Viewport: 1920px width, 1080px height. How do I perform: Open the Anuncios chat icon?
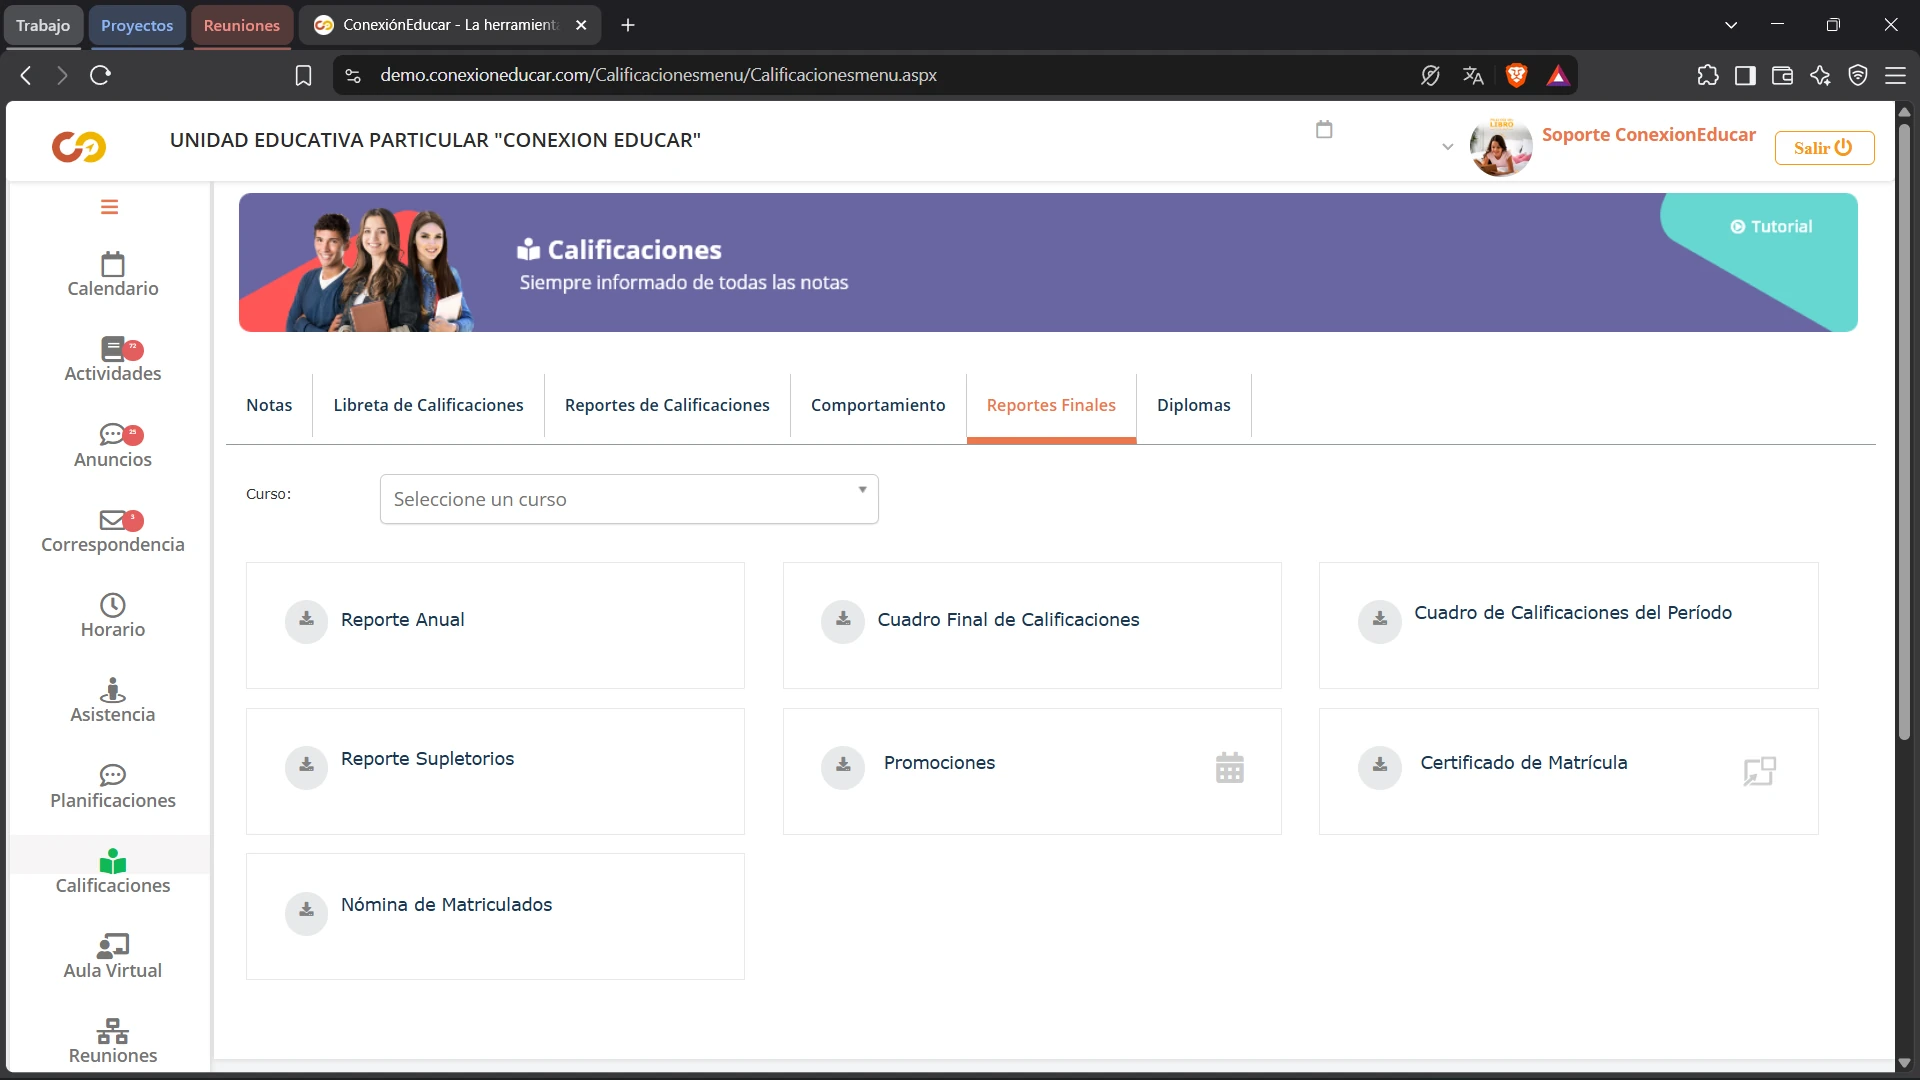click(112, 434)
